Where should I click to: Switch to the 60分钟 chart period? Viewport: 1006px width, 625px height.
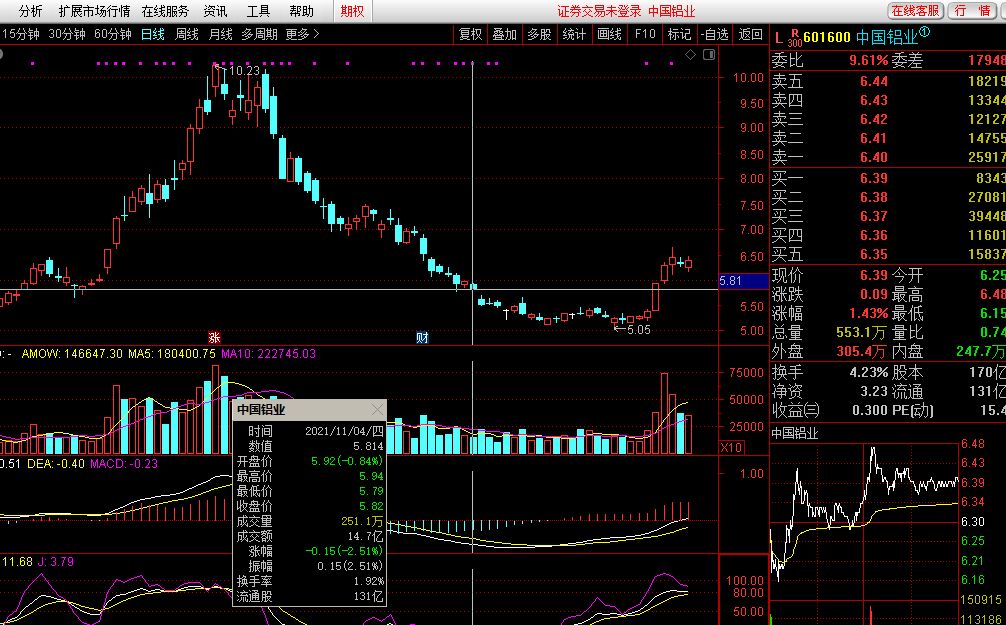[112, 34]
